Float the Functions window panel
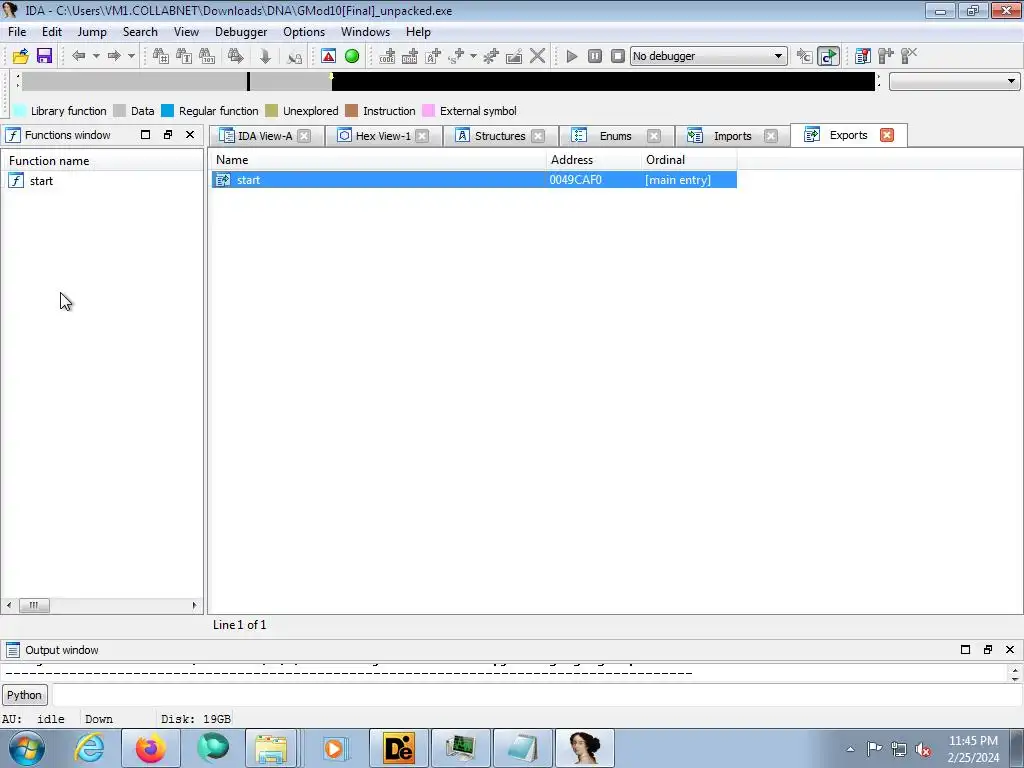This screenshot has width=1024, height=768. coord(168,135)
